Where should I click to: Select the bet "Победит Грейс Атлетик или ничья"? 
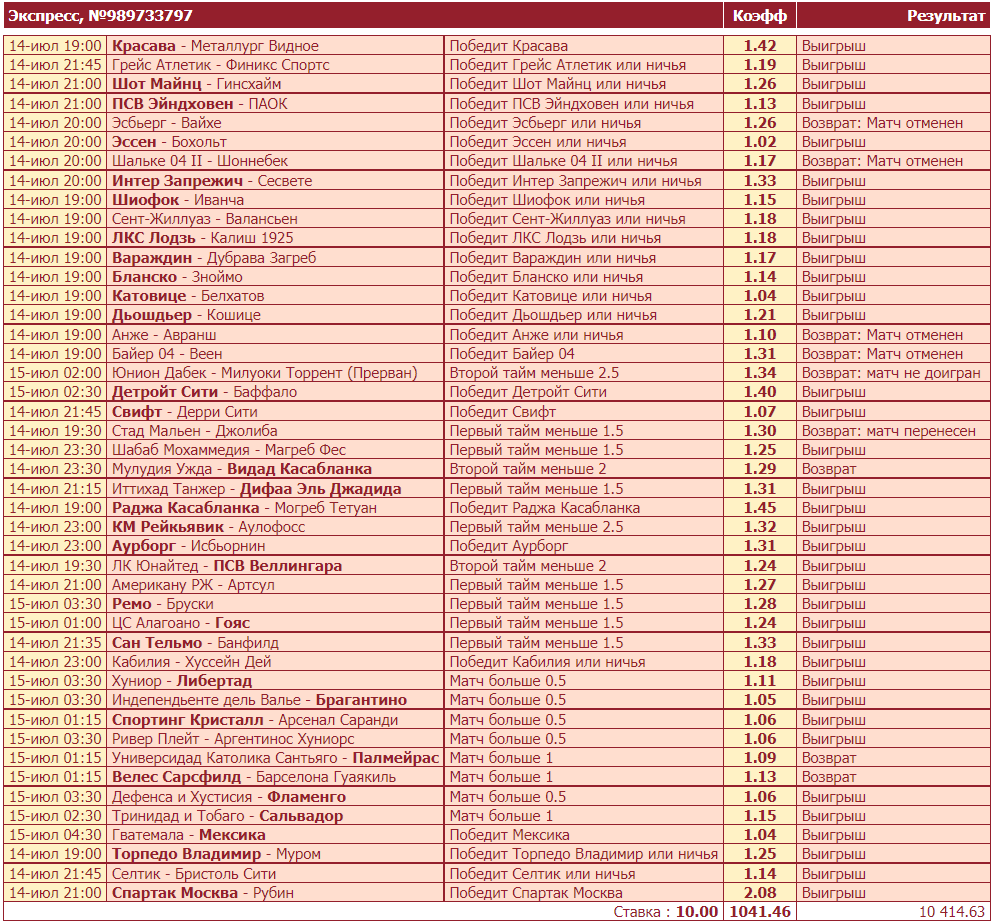(x=567, y=65)
